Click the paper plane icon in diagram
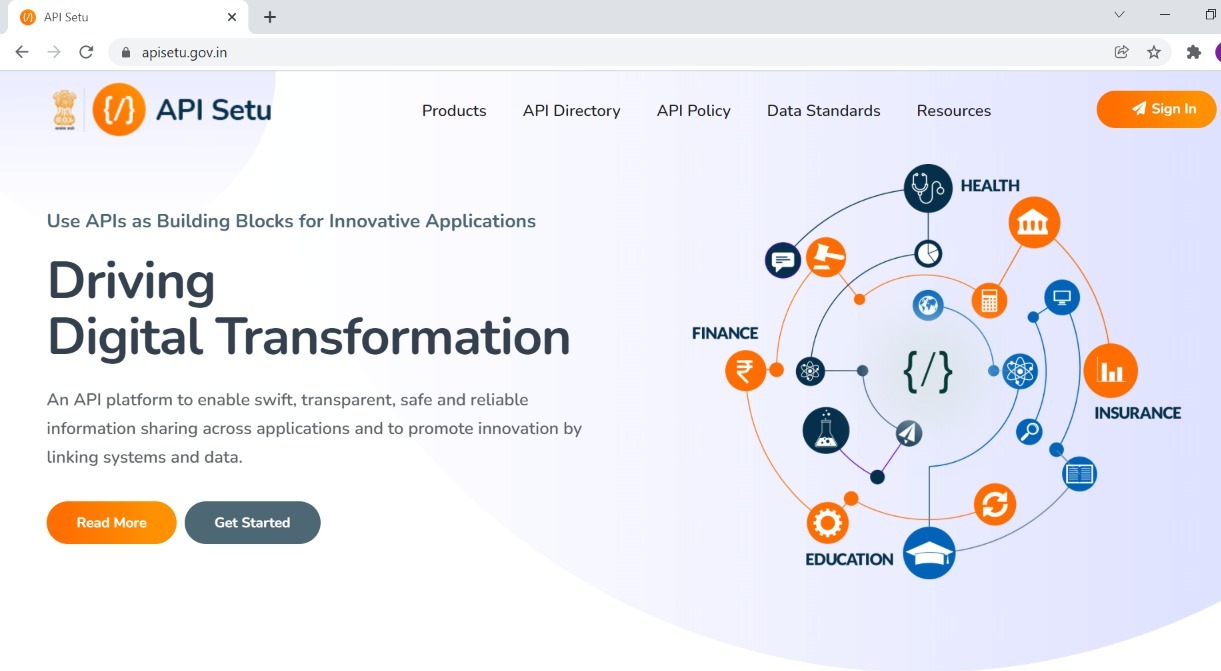 (908, 432)
